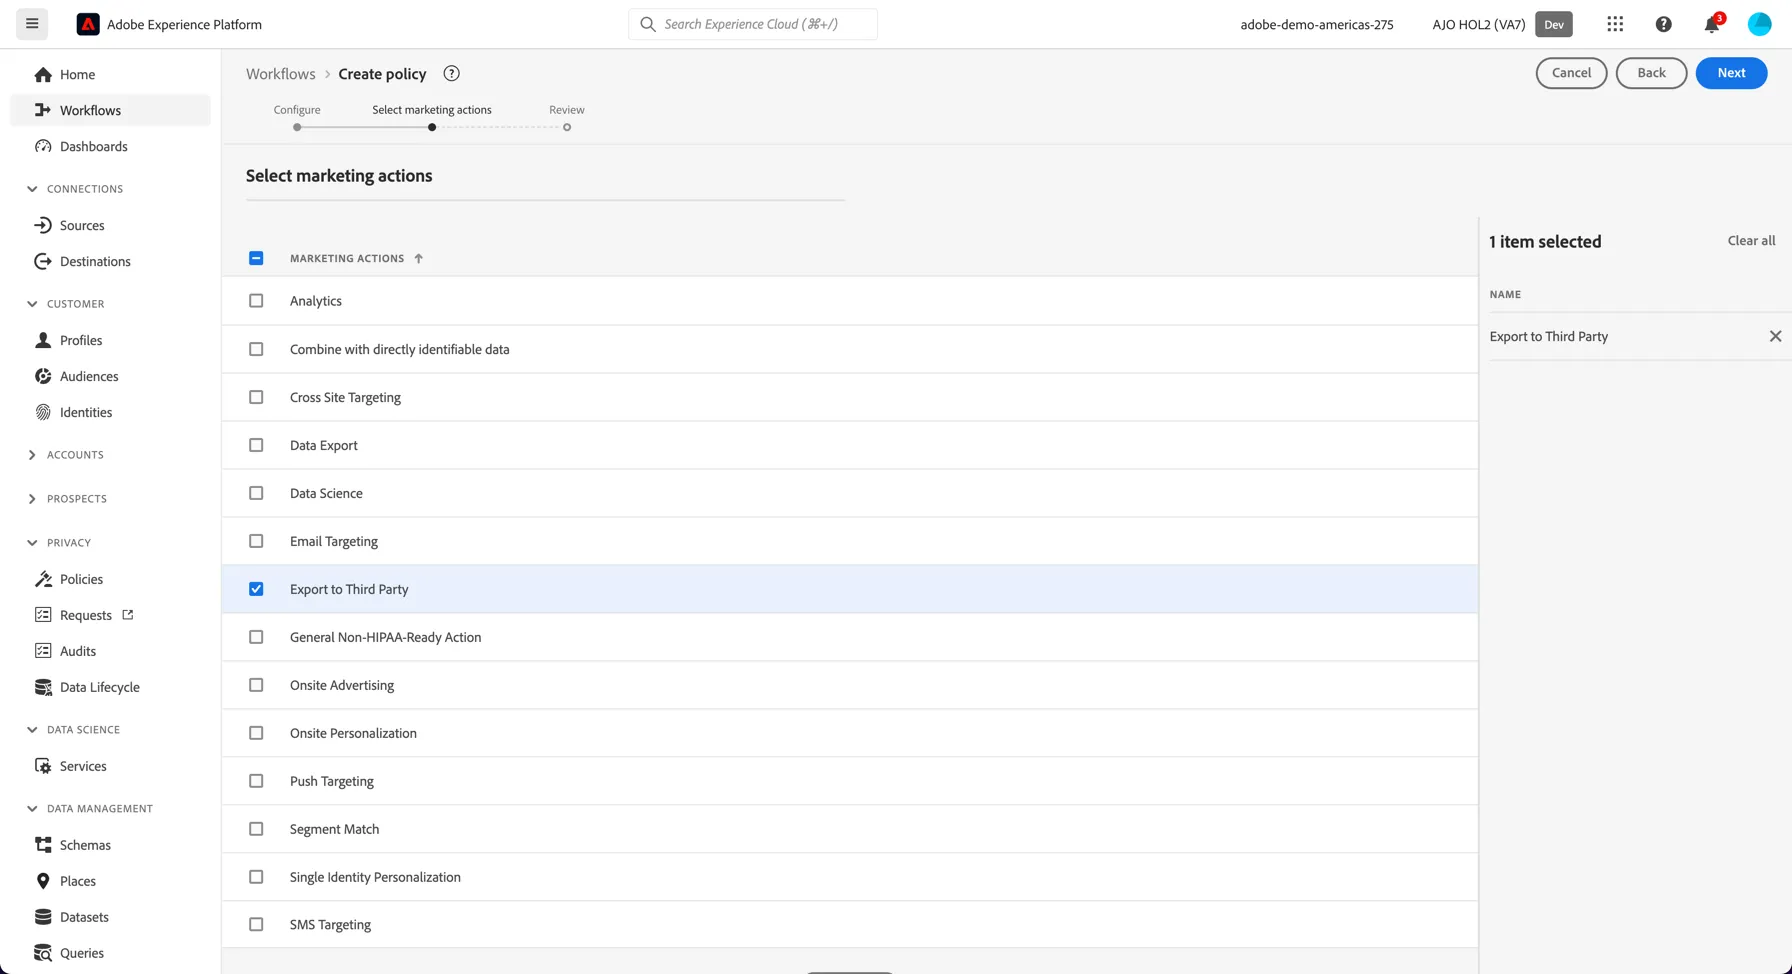Collapse the Privacy section
1792x974 pixels.
pyautogui.click(x=32, y=543)
